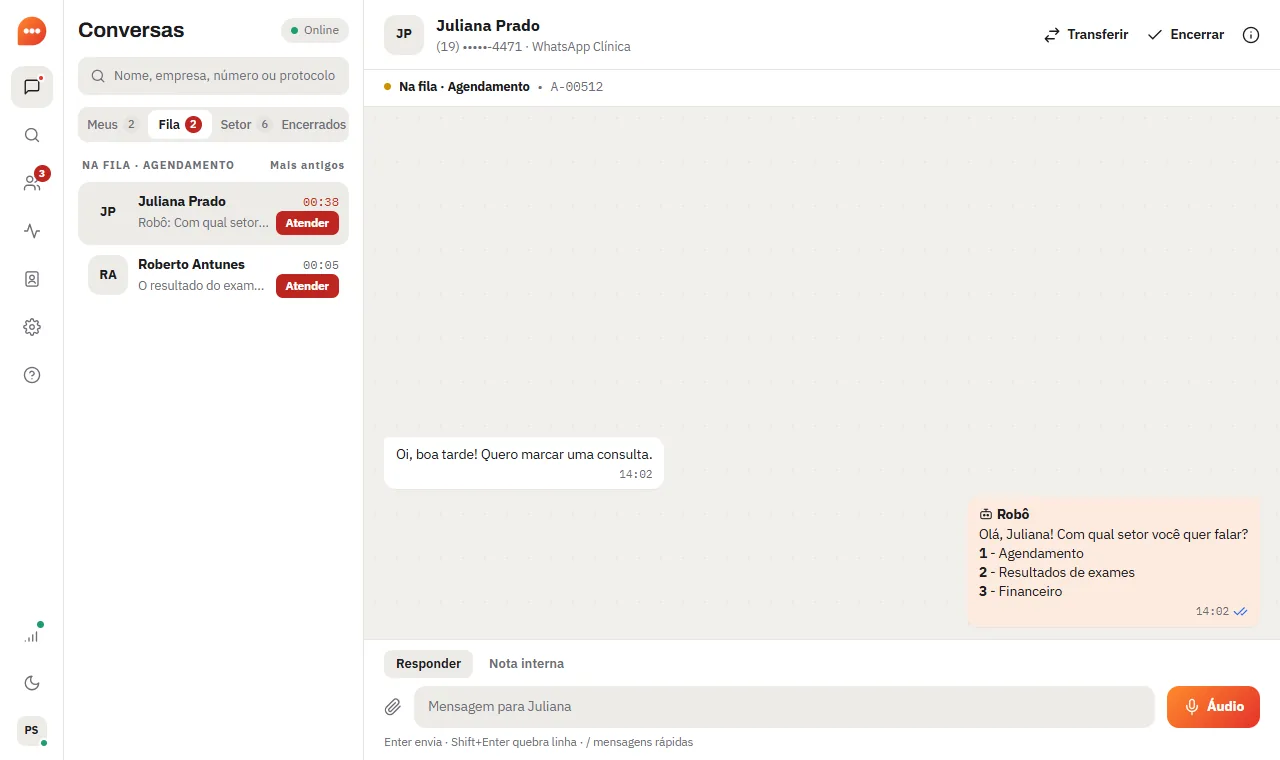This screenshot has height=760, width=1280.
Task: Toggle dark mode moon icon
Action: (x=32, y=683)
